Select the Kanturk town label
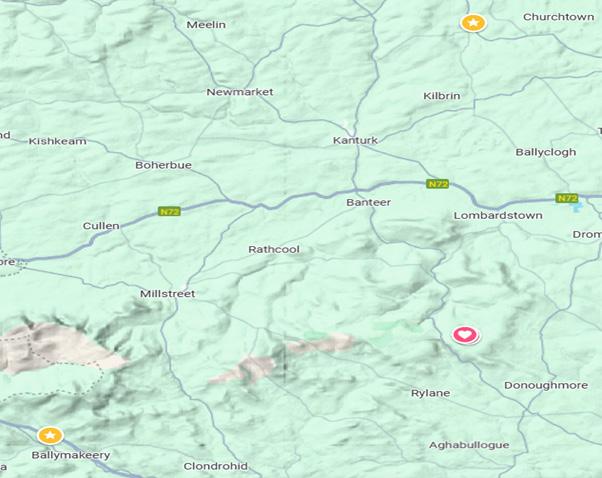 (356, 141)
